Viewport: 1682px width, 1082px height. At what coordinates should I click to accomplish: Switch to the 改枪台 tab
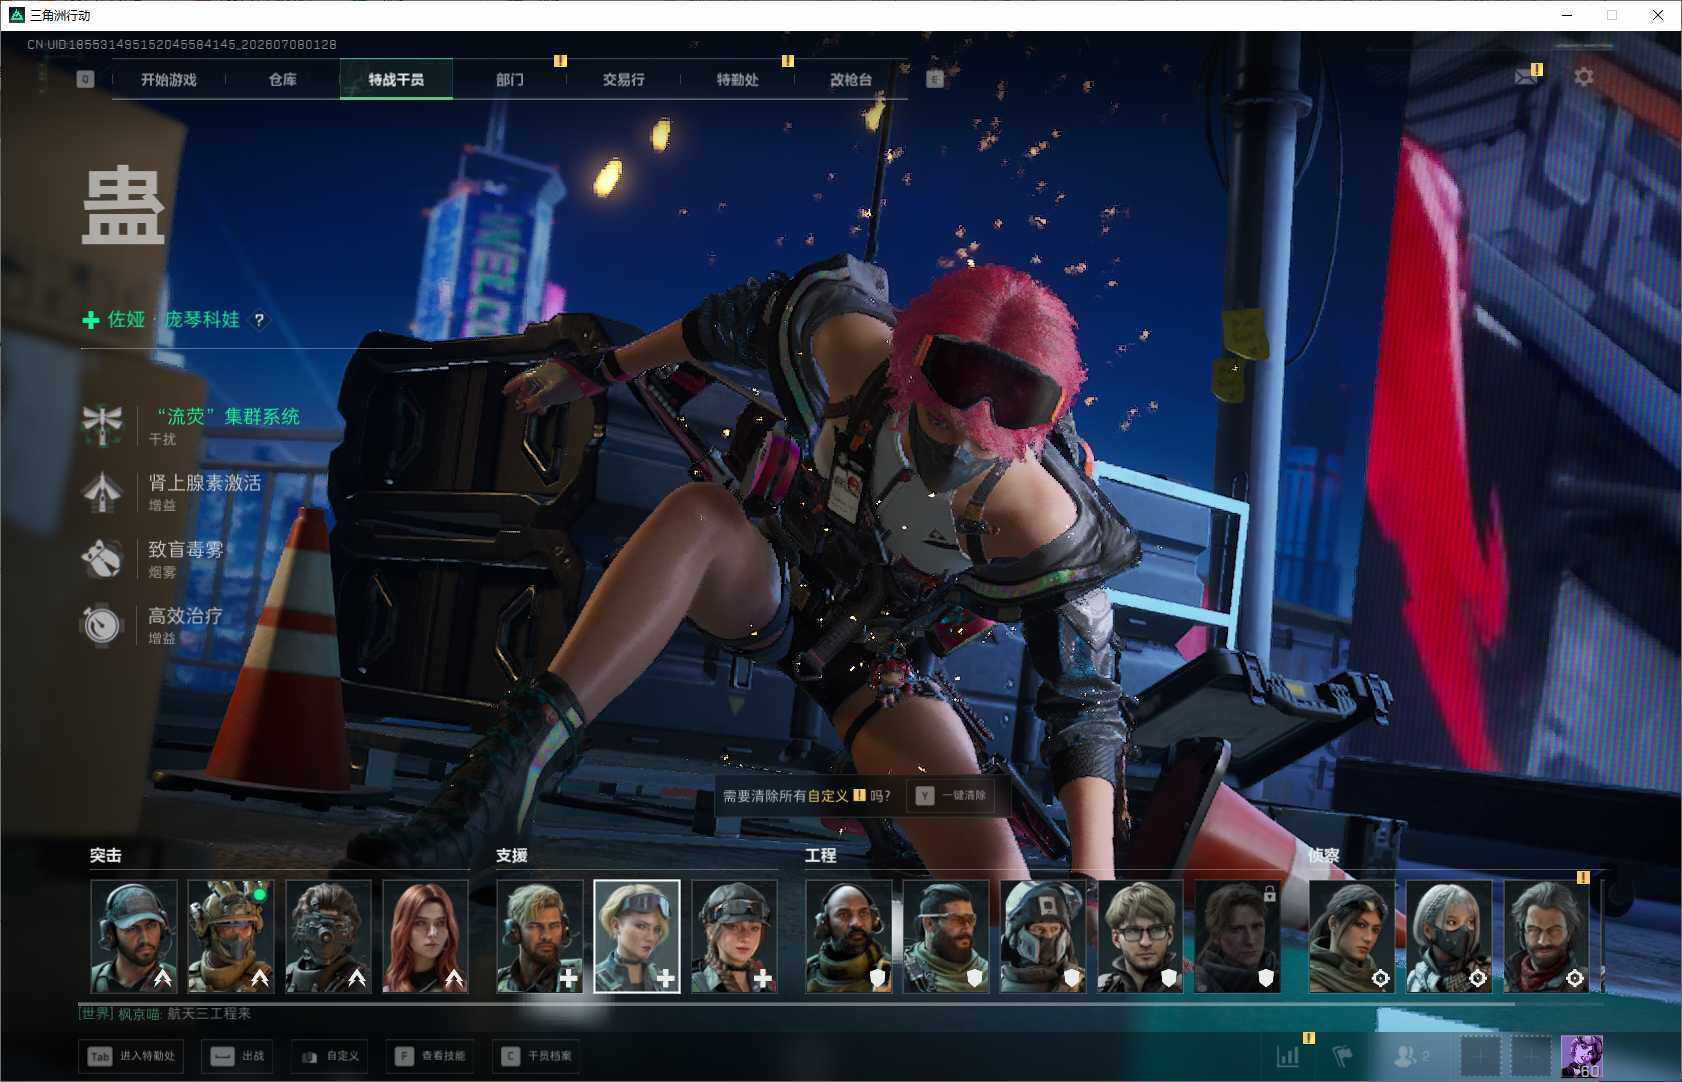[851, 79]
